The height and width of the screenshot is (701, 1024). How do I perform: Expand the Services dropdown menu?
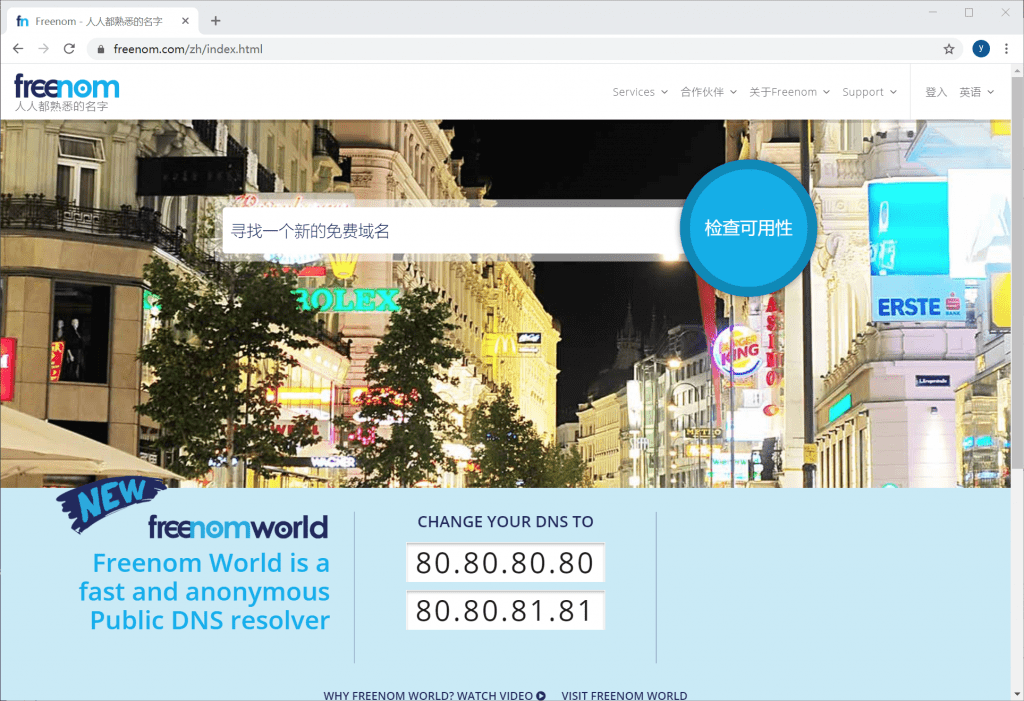point(640,92)
